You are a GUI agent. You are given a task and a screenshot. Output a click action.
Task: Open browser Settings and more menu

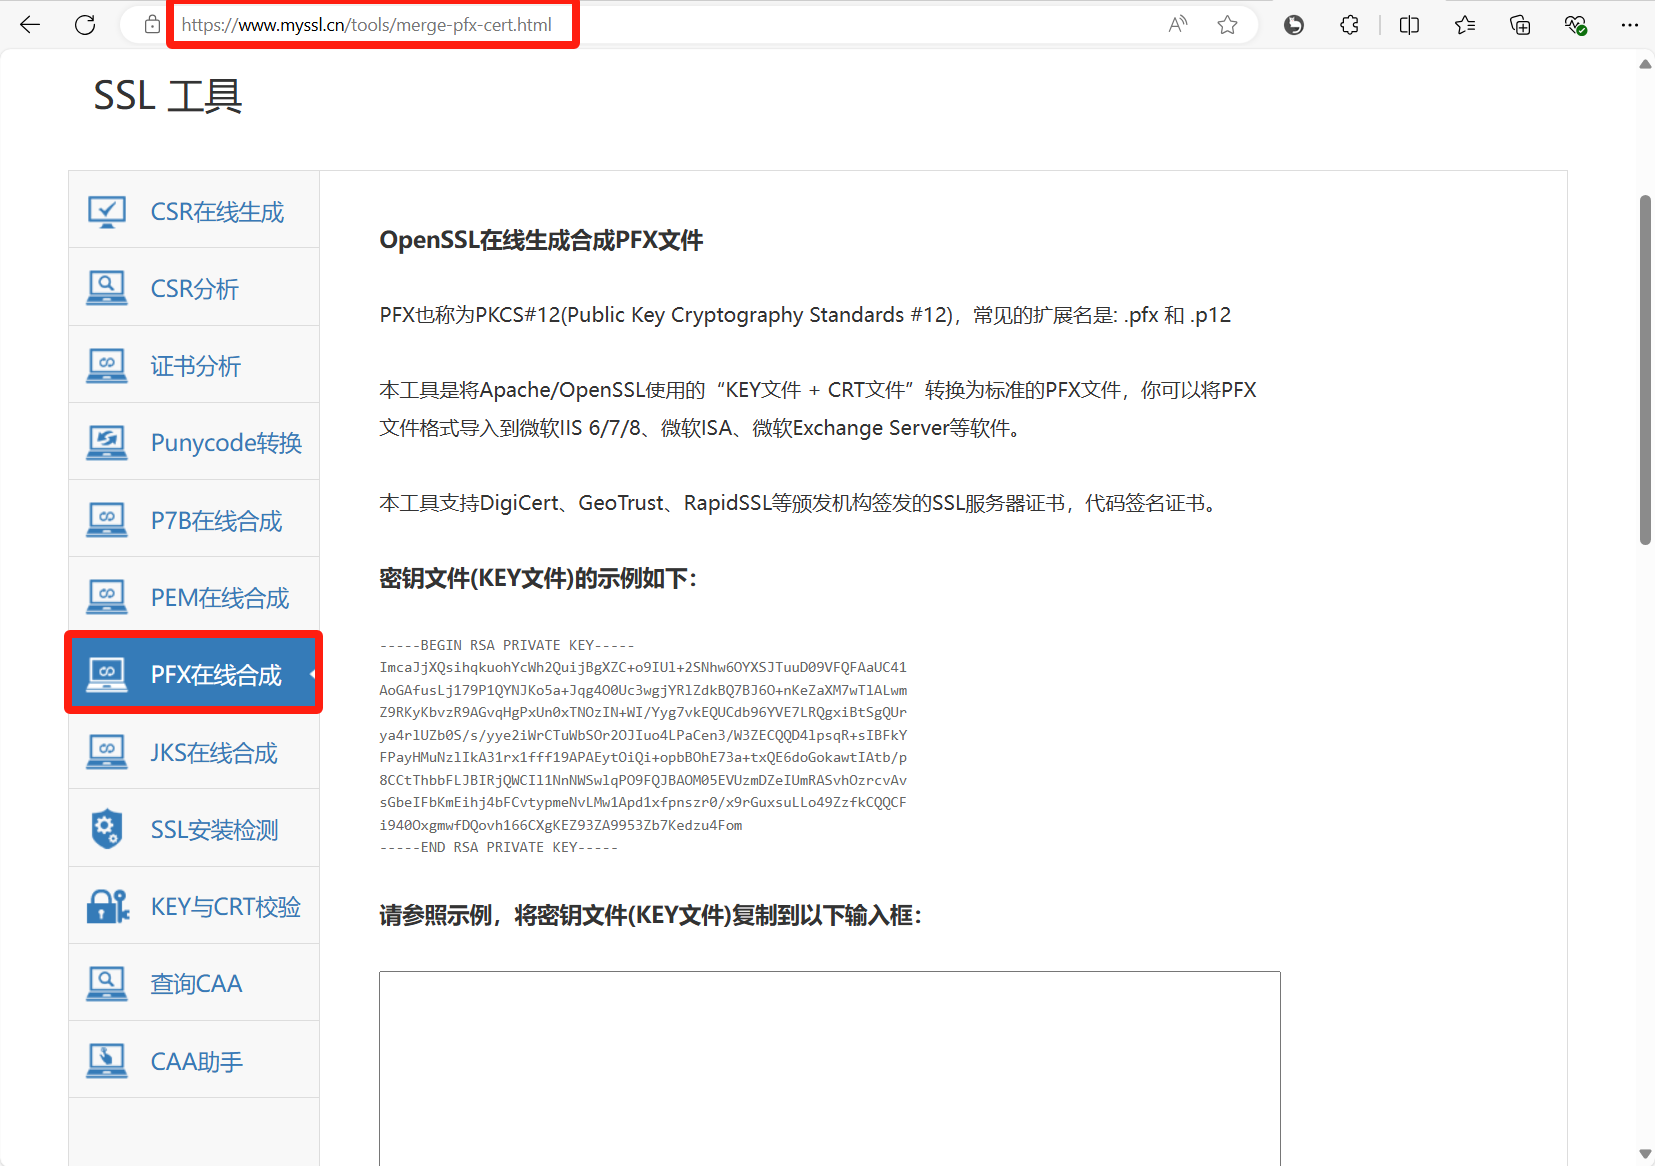coord(1629,25)
